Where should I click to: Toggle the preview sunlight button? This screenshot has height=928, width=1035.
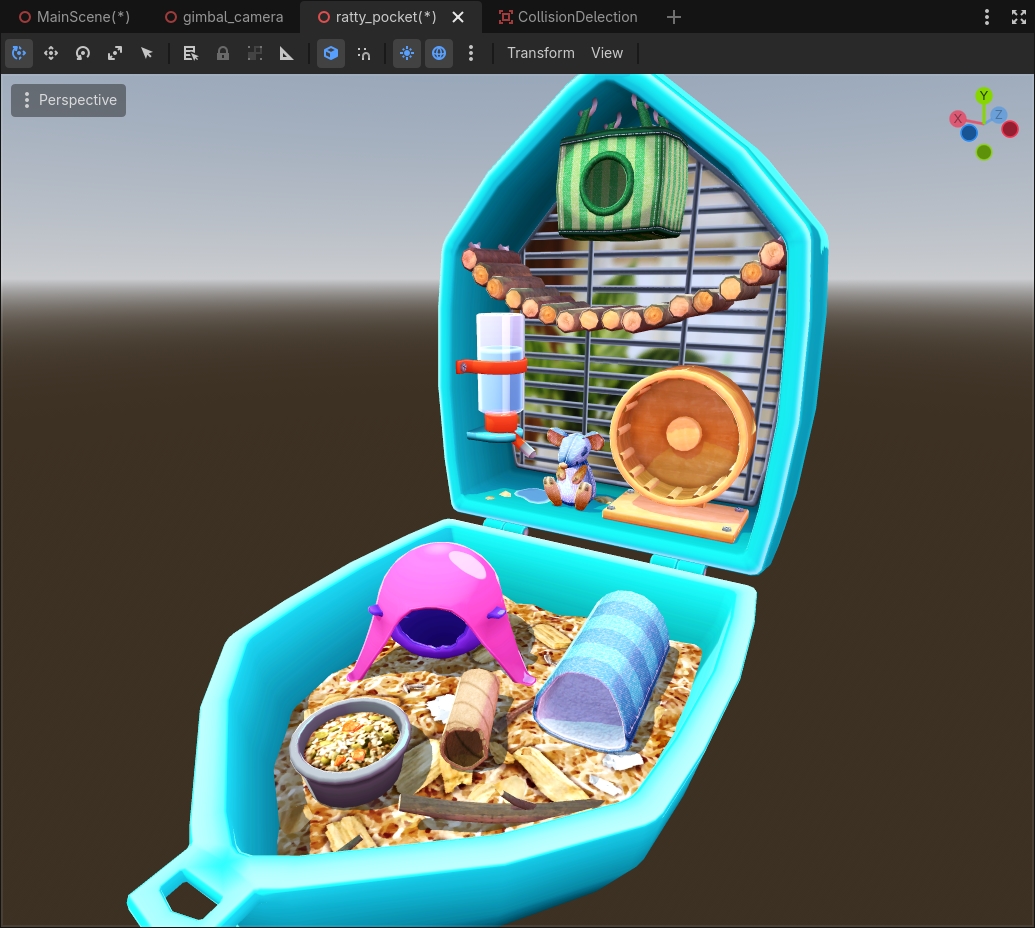(407, 53)
